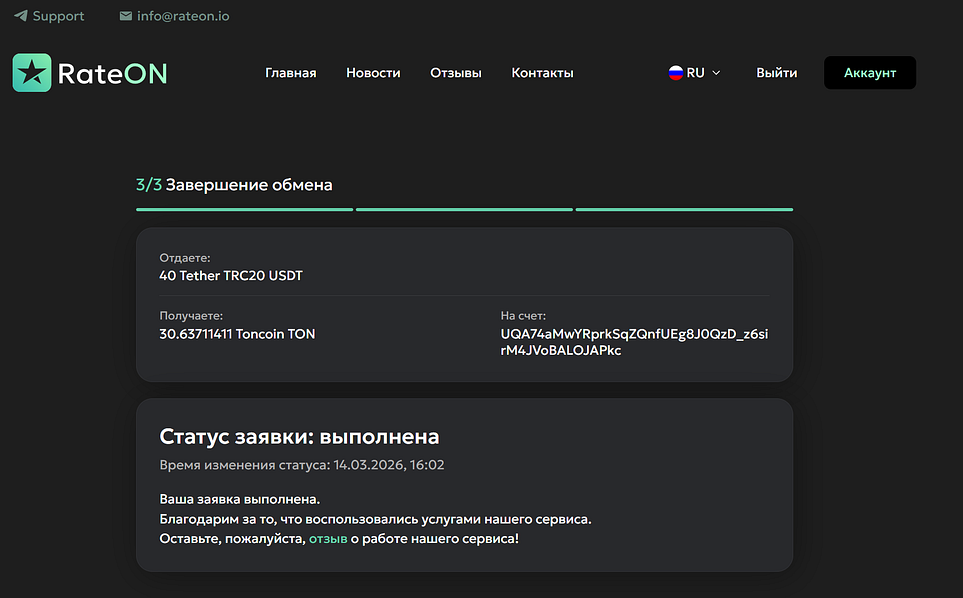Screen dimensions: 963x598
Task: Click the email envelope icon
Action: [x=125, y=16]
